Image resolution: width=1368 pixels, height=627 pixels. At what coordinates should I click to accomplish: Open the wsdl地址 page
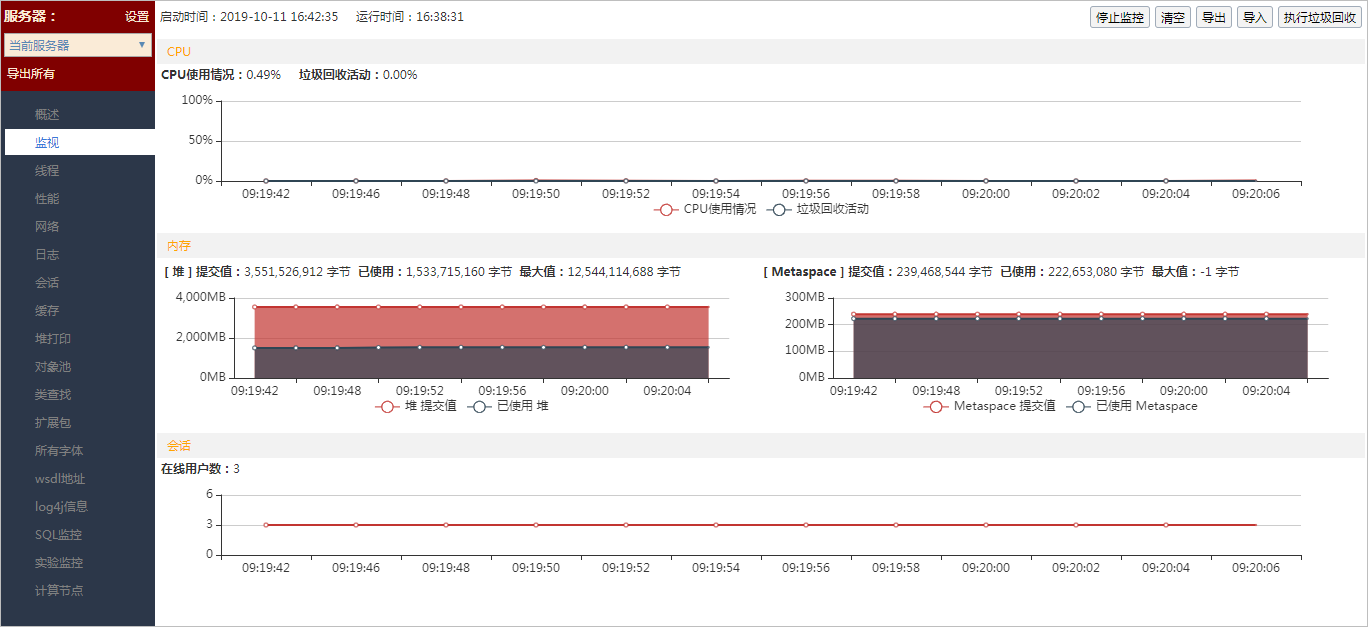[x=60, y=479]
